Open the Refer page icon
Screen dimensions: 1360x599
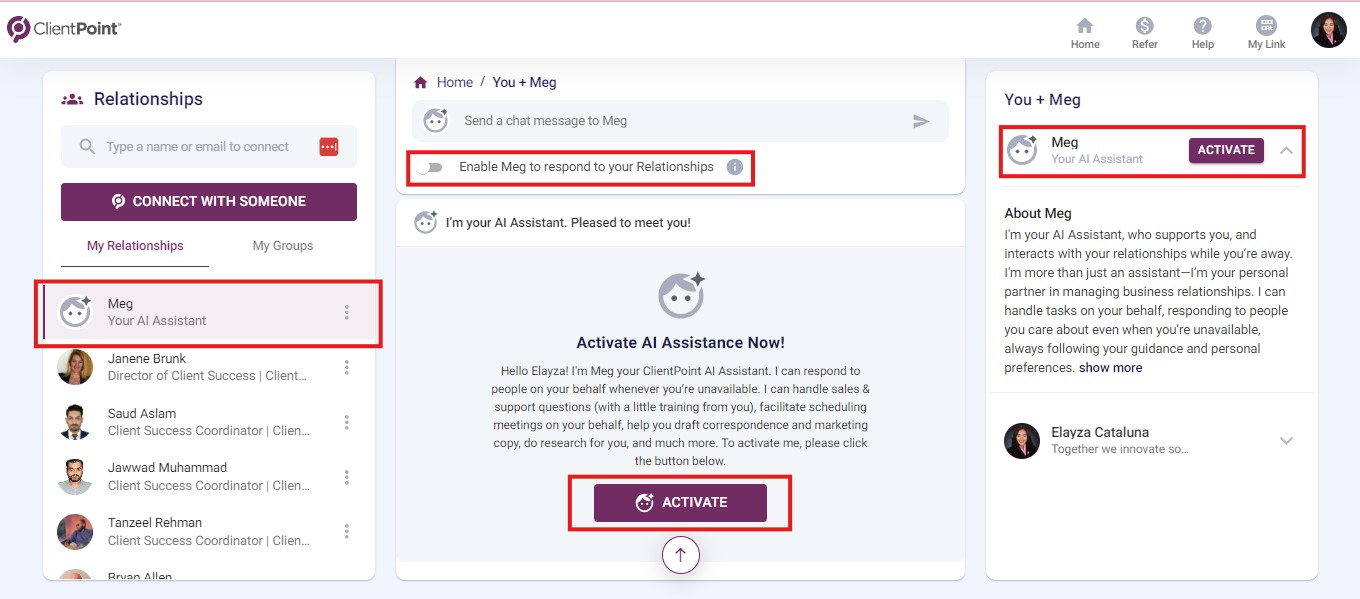tap(1144, 30)
